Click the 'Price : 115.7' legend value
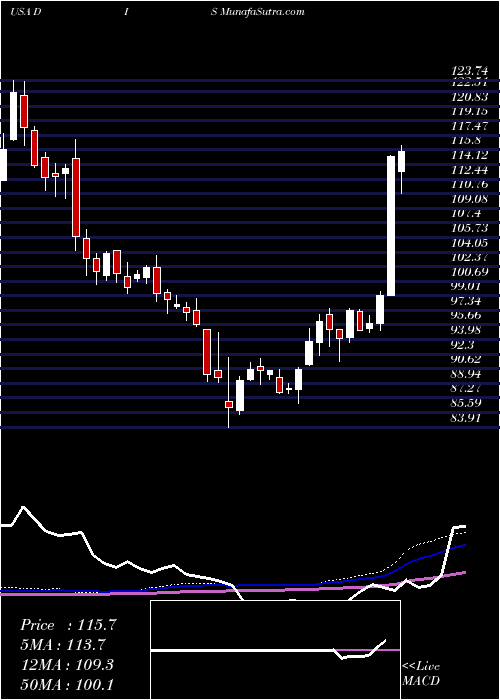 [x=68, y=625]
